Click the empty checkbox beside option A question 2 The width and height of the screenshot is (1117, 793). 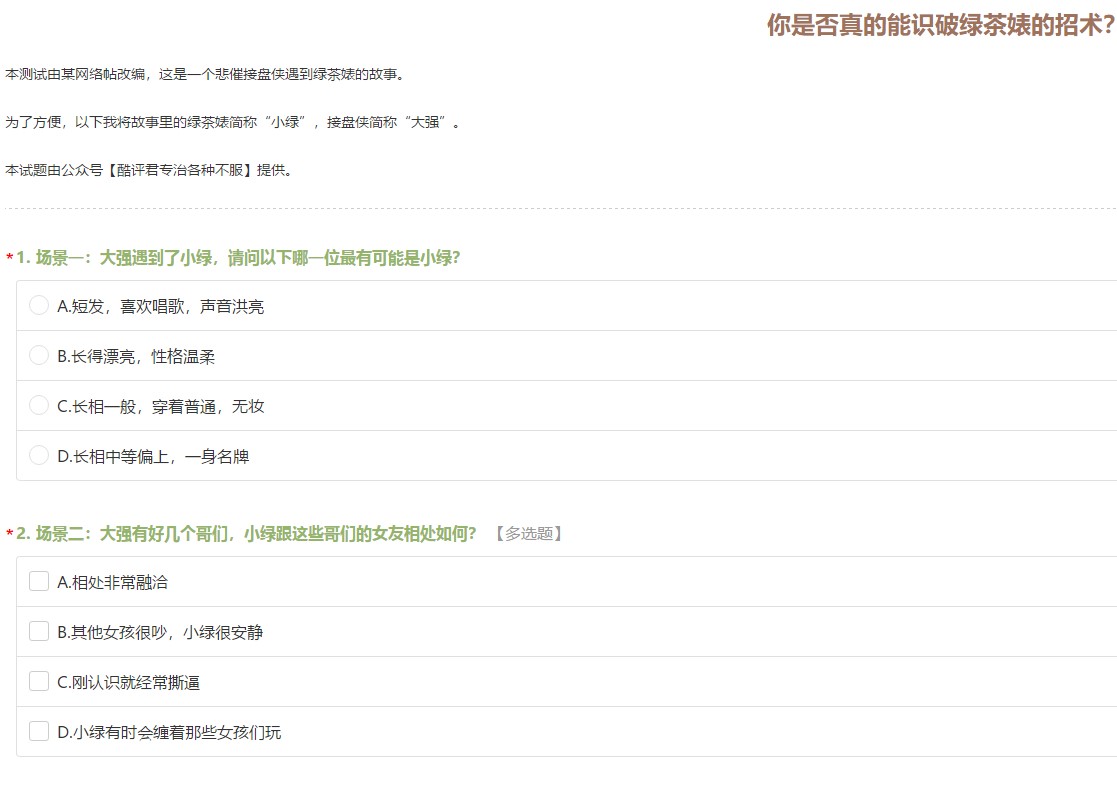[x=39, y=581]
